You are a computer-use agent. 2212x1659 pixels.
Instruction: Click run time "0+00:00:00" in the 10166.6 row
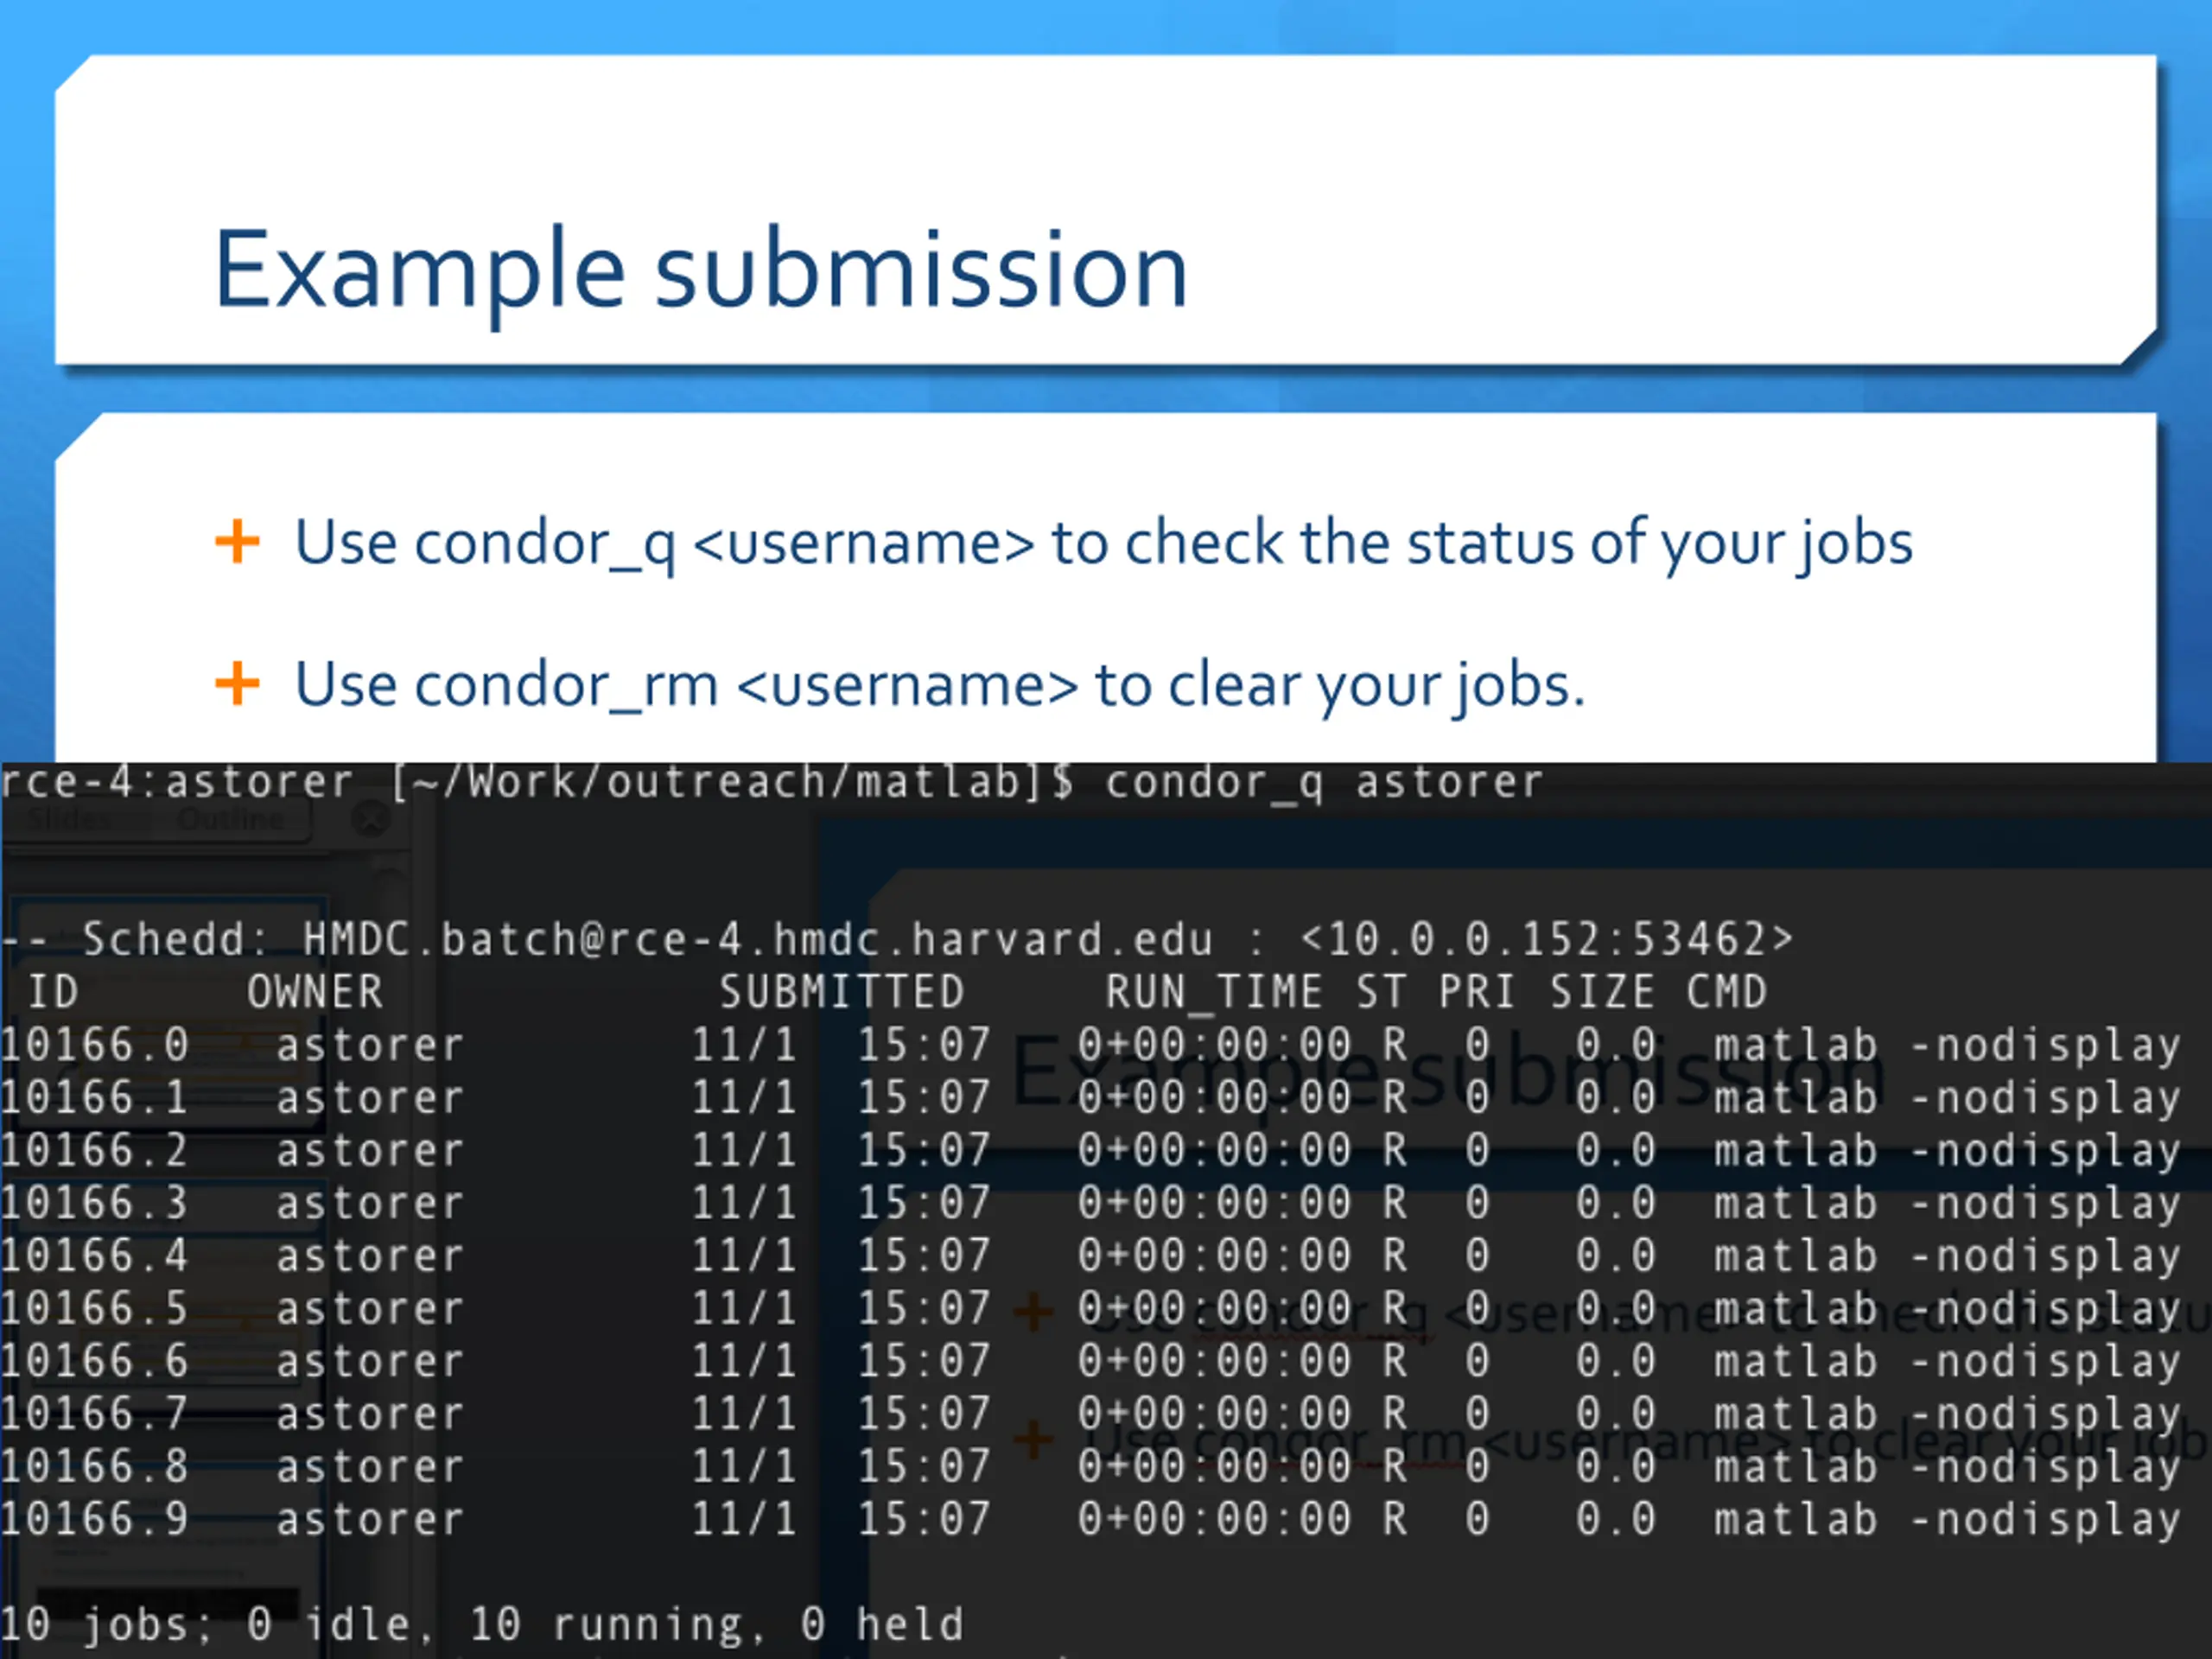click(1214, 1362)
